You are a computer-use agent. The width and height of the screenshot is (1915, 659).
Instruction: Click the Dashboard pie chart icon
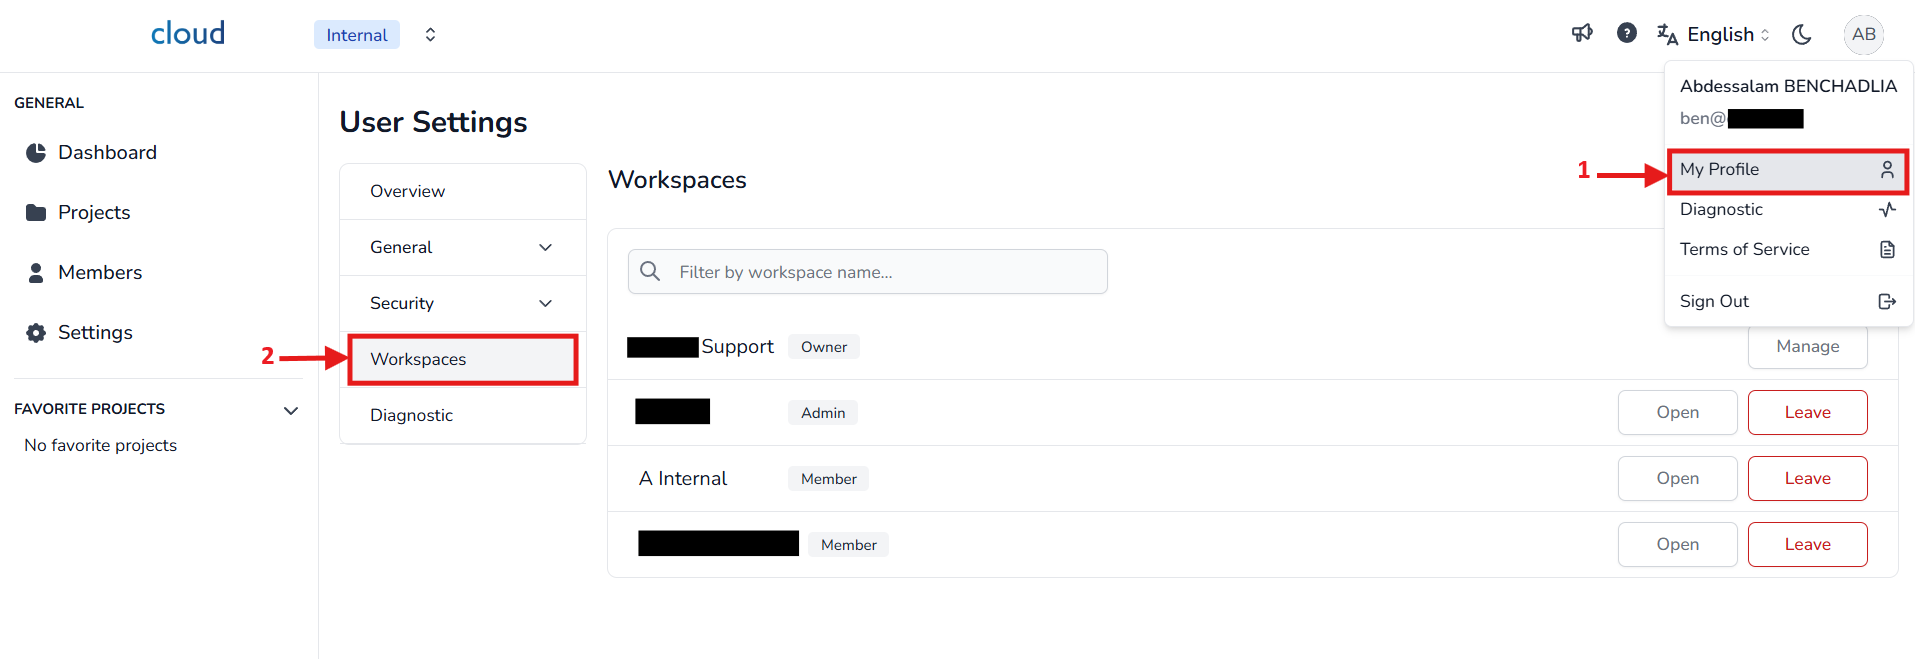[x=36, y=153]
